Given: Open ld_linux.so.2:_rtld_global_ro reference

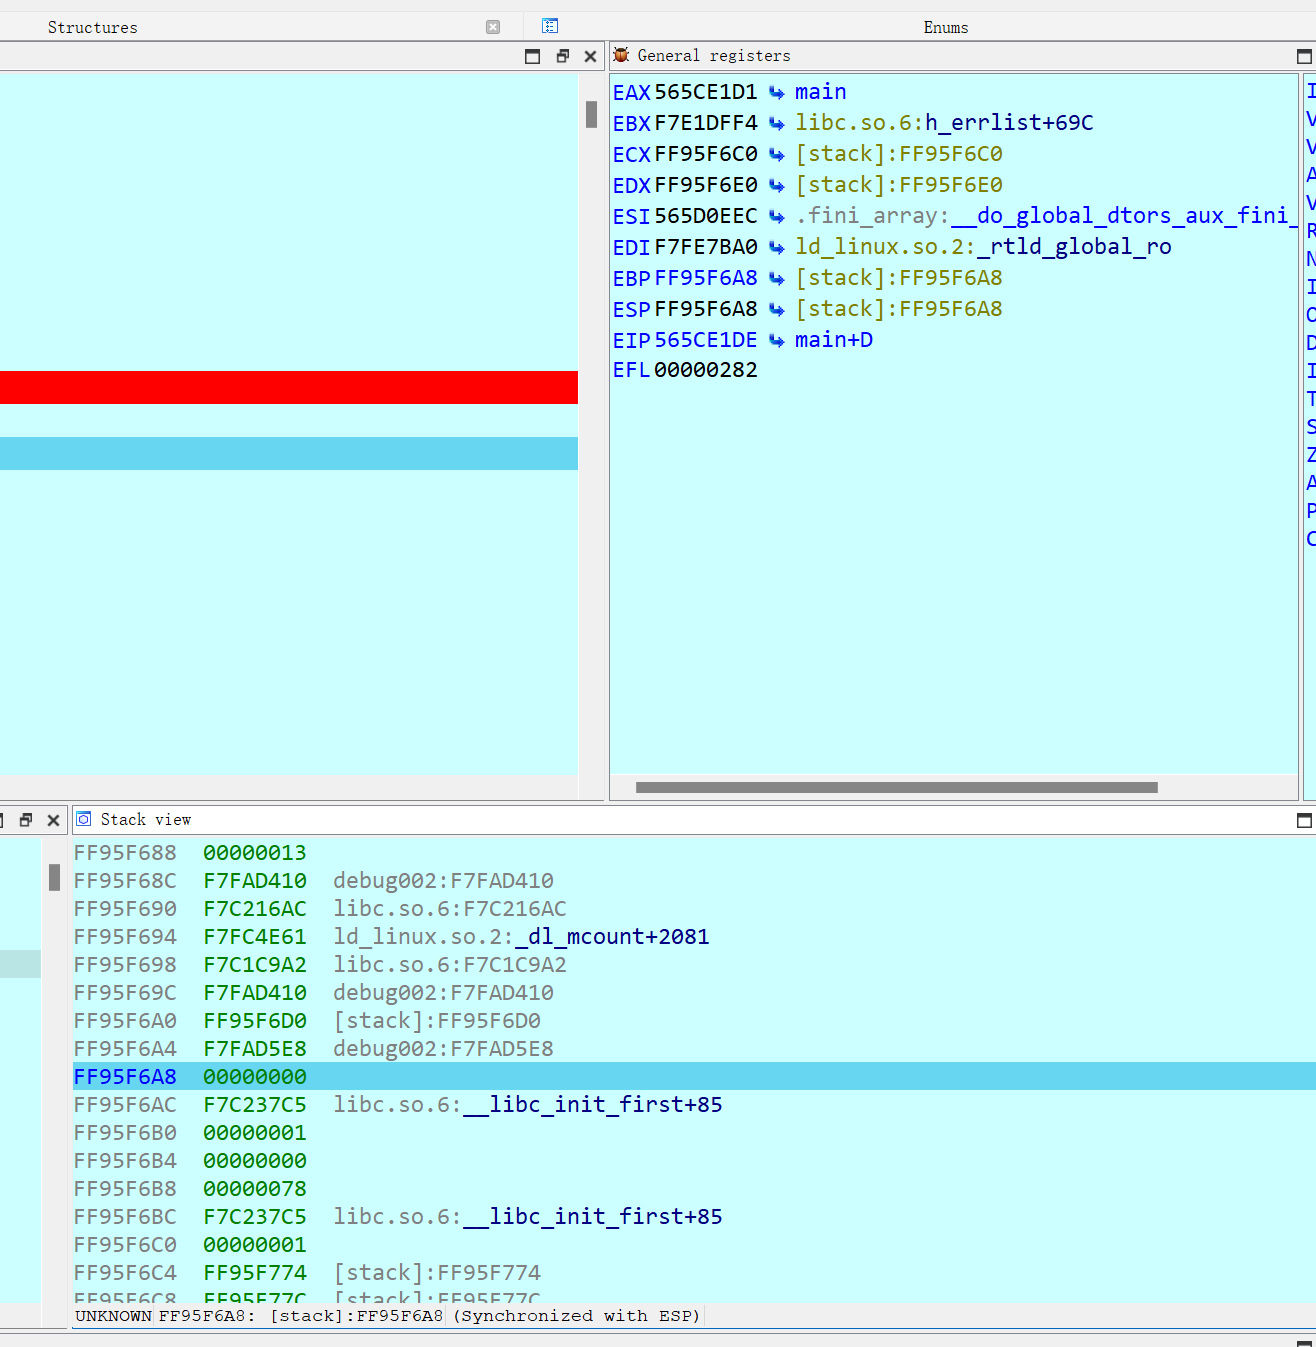Looking at the screenshot, I should click(x=983, y=247).
